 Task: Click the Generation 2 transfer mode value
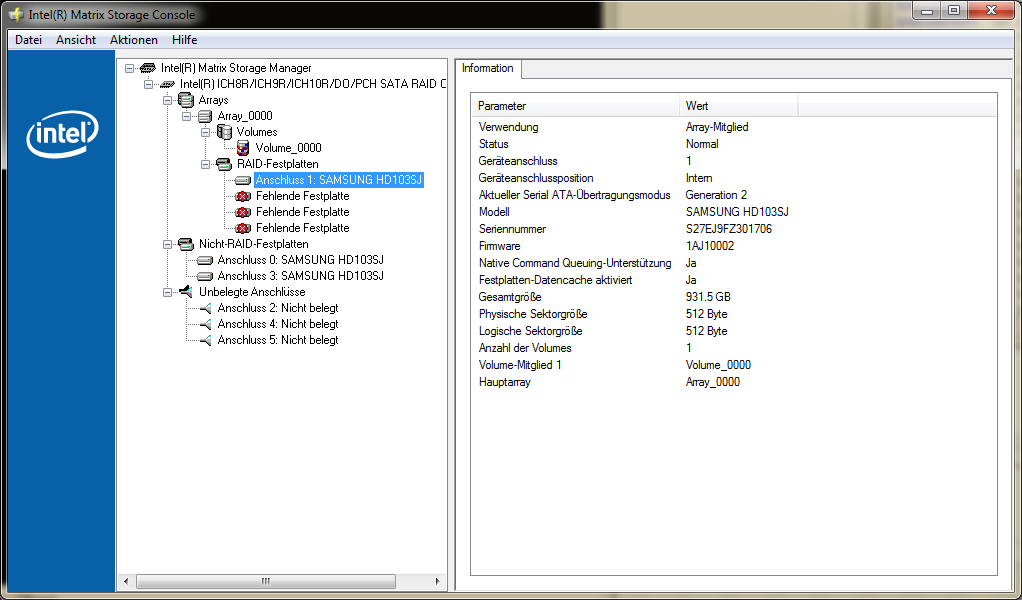716,195
